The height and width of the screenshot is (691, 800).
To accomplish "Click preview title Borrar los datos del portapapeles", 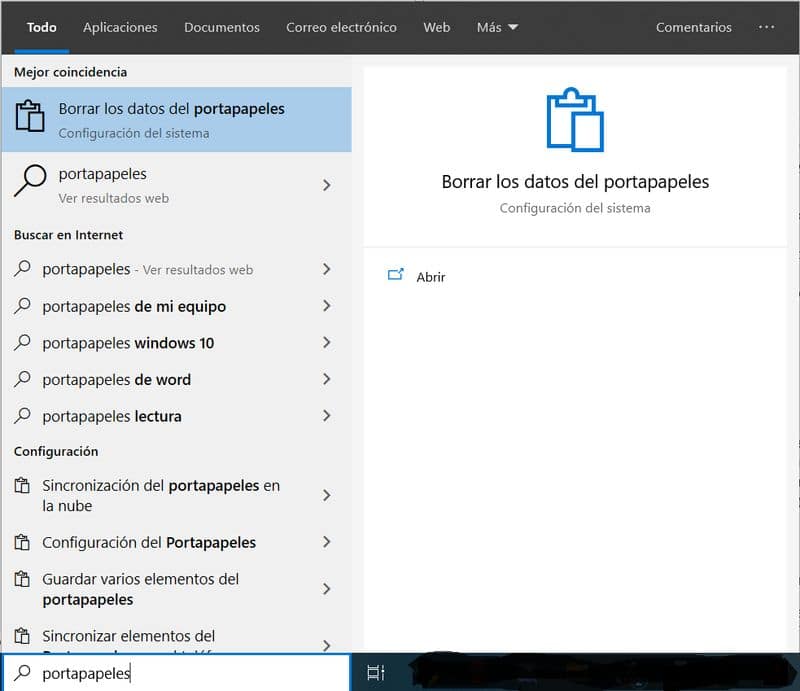I will pyautogui.click(x=575, y=182).
